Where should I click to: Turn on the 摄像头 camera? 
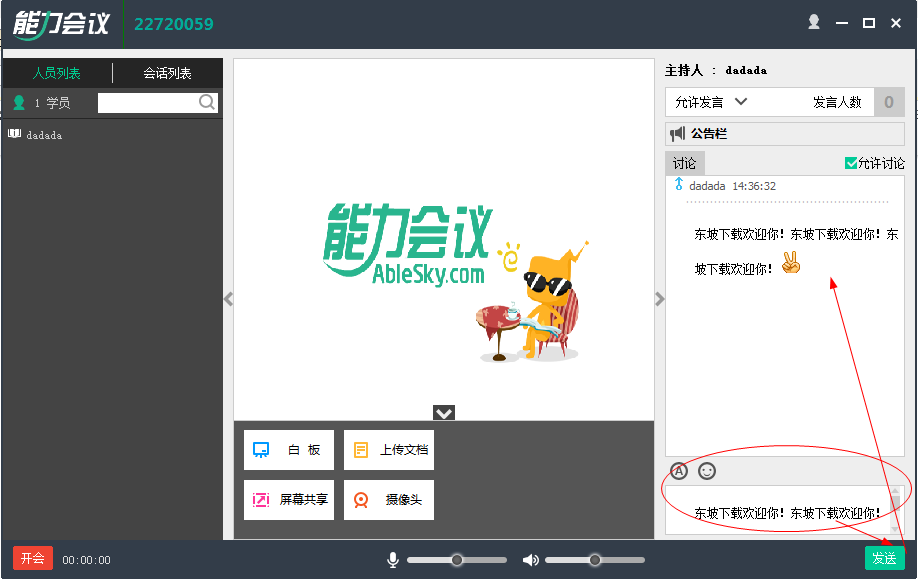pyautogui.click(x=388, y=499)
